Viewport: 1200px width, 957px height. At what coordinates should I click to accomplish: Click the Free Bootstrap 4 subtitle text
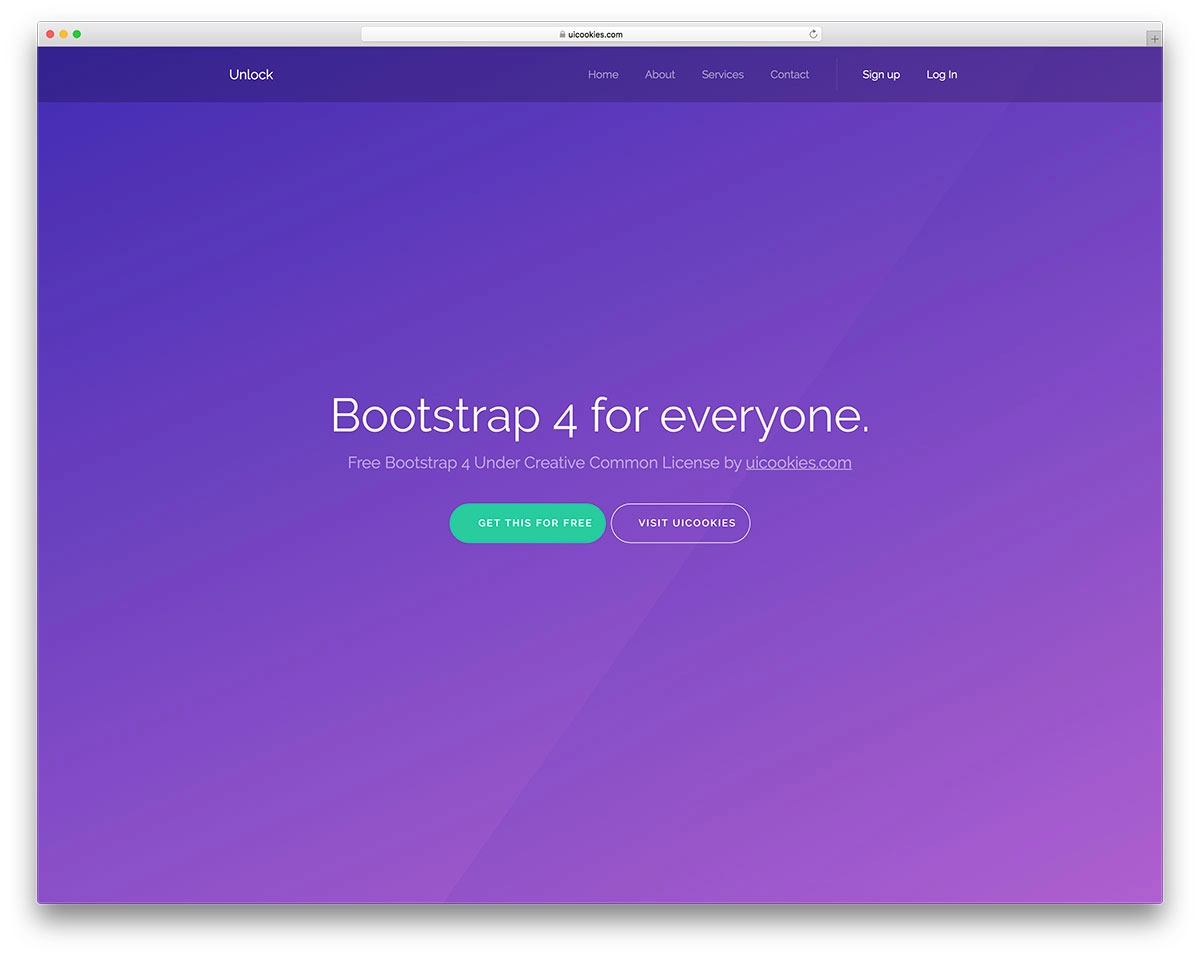click(x=600, y=463)
